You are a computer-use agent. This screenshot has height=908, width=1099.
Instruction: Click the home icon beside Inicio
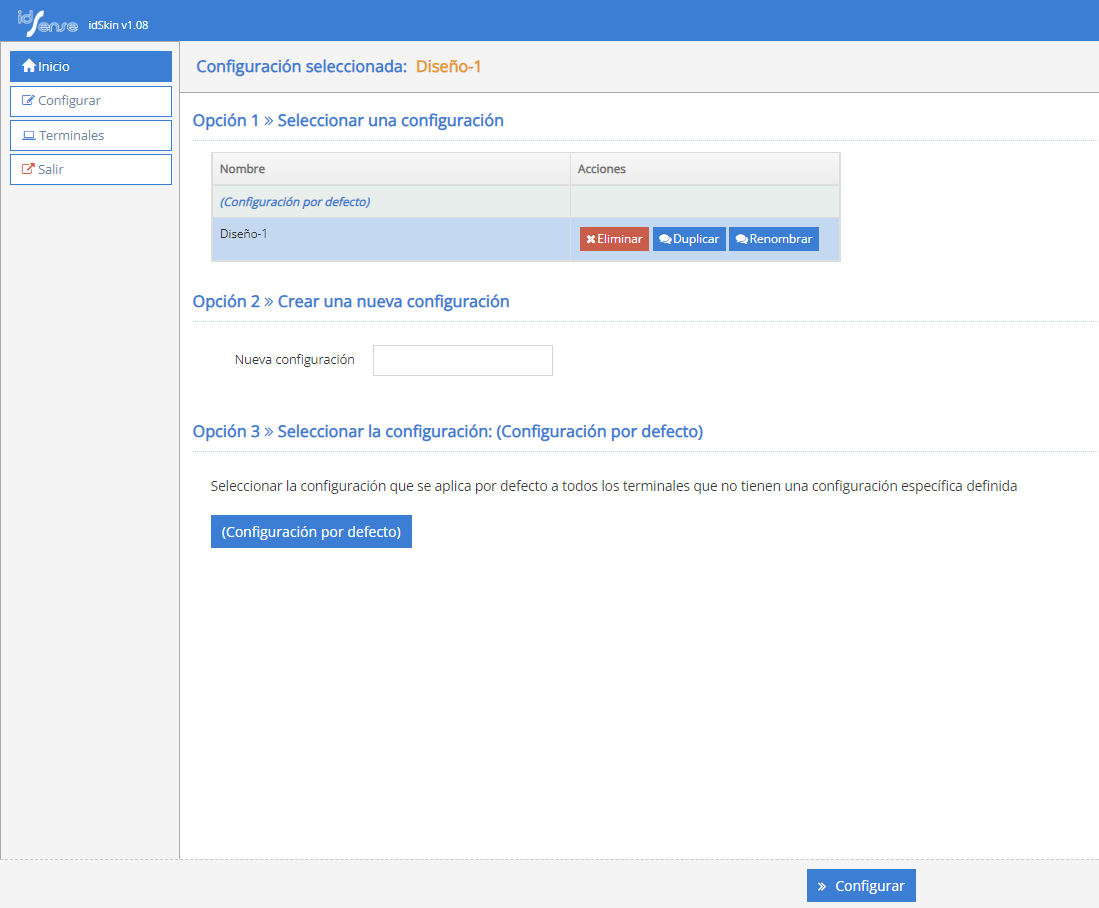click(x=29, y=66)
